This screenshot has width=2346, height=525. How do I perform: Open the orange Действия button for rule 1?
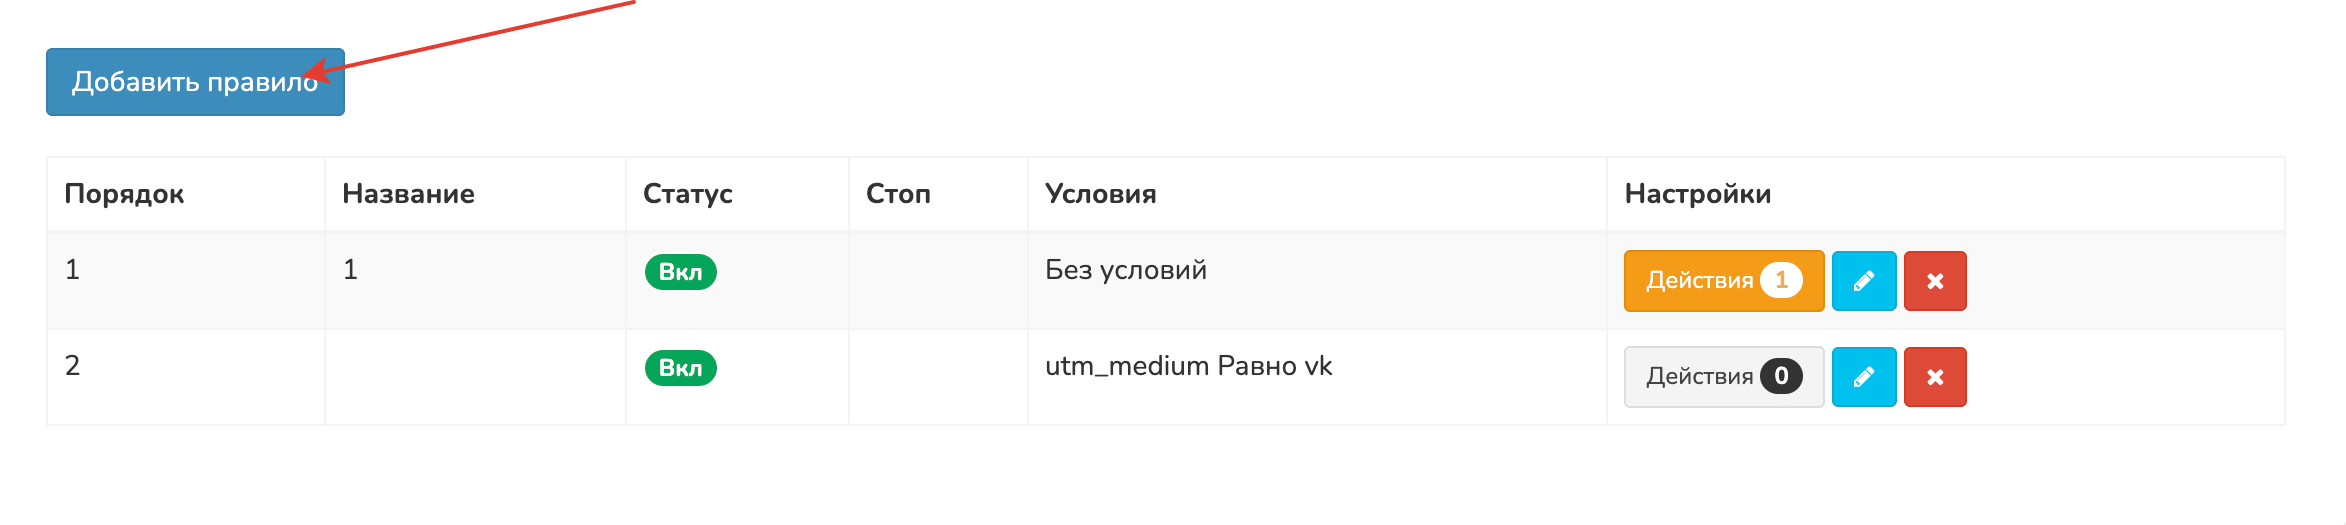1723,281
